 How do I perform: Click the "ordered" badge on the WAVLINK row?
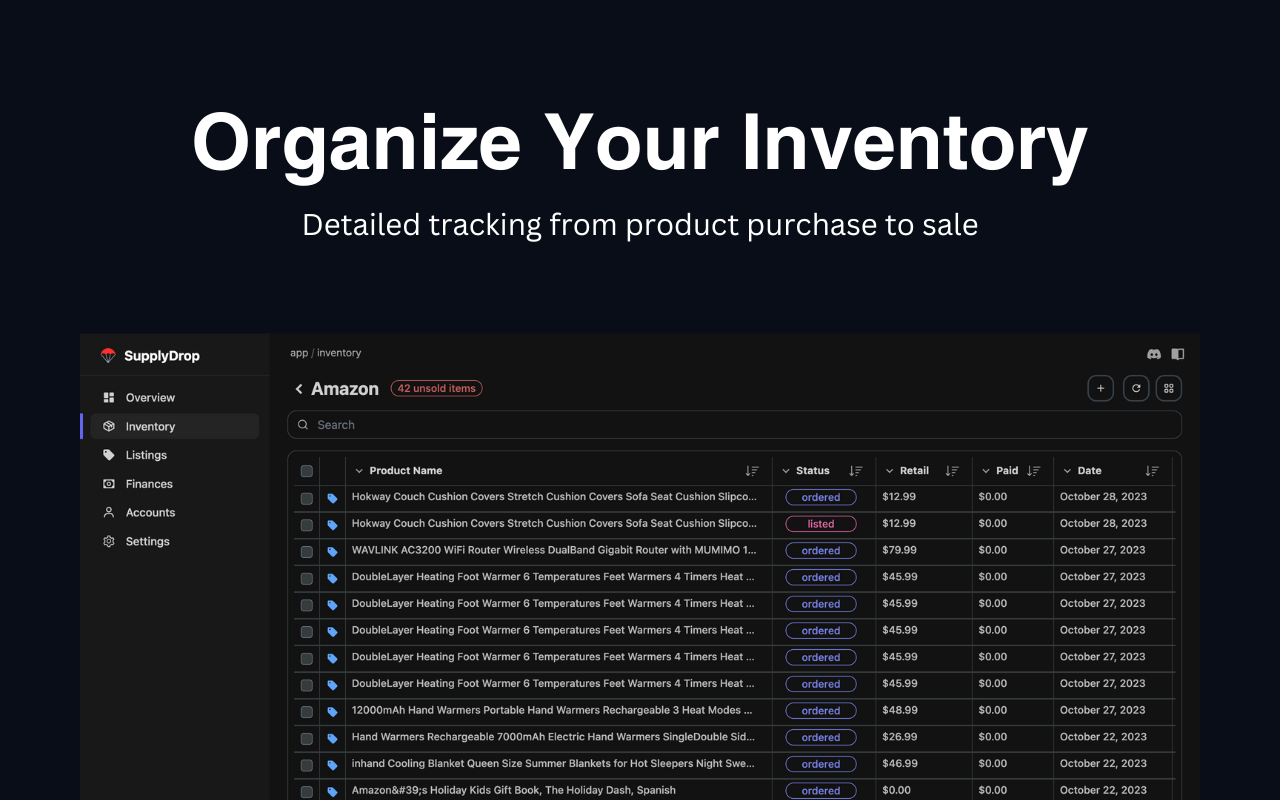[x=821, y=551]
